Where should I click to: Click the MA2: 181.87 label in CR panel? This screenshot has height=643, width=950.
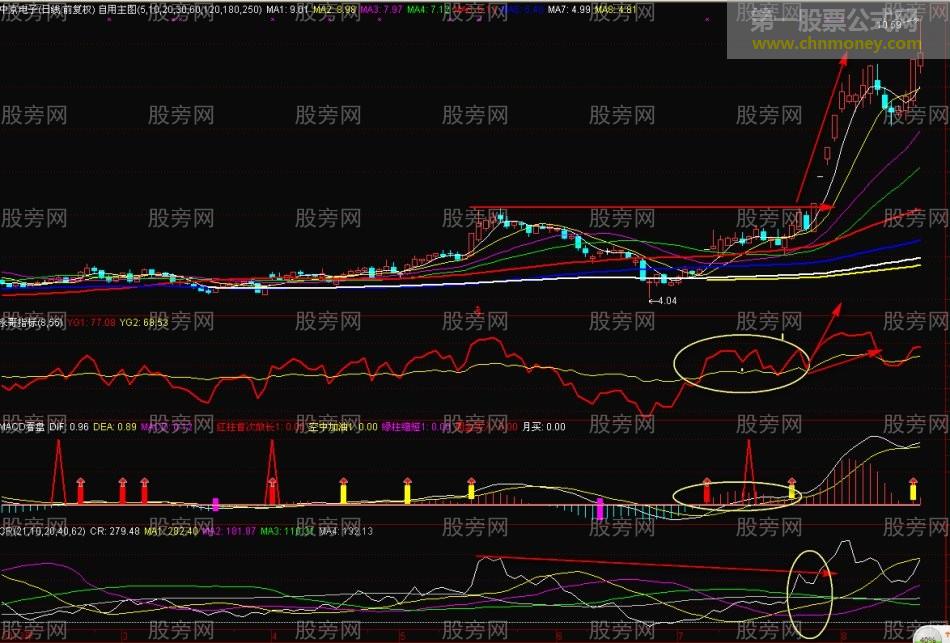point(228,531)
